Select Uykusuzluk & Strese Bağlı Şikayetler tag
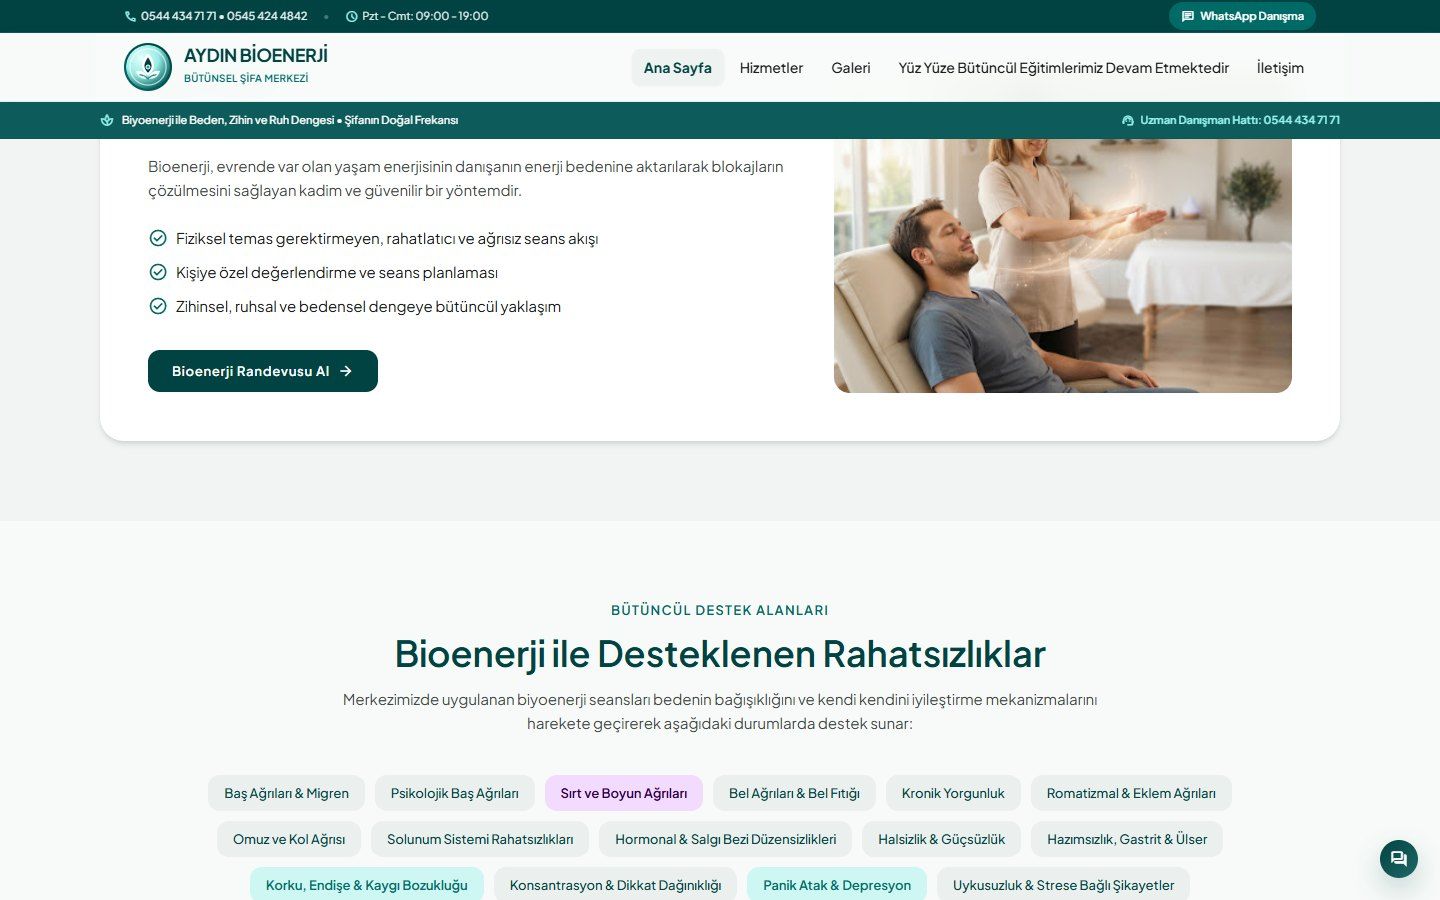The width and height of the screenshot is (1440, 900). point(1063,884)
